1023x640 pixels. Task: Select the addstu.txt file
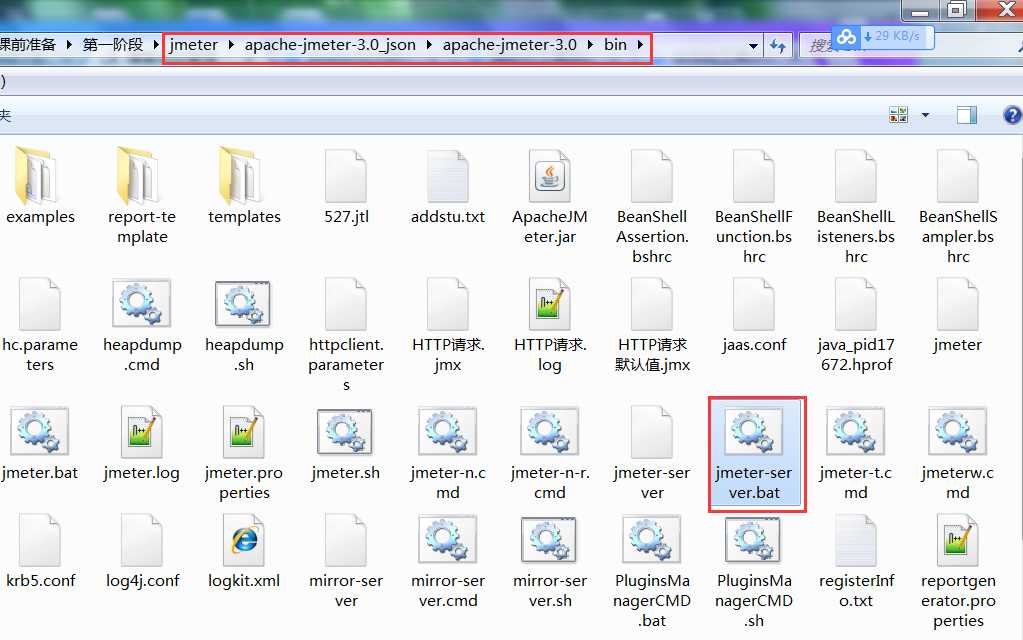click(448, 186)
